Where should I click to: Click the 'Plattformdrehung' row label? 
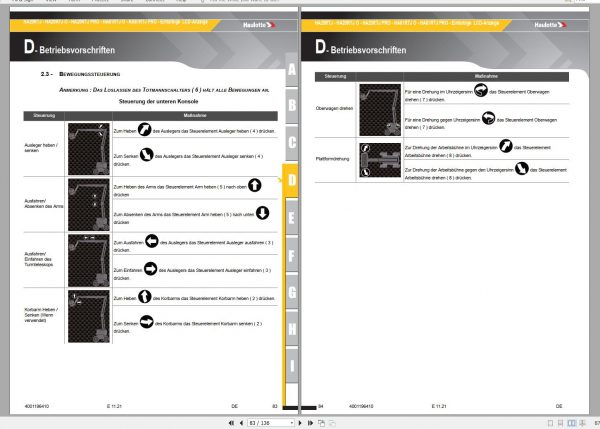pos(333,159)
